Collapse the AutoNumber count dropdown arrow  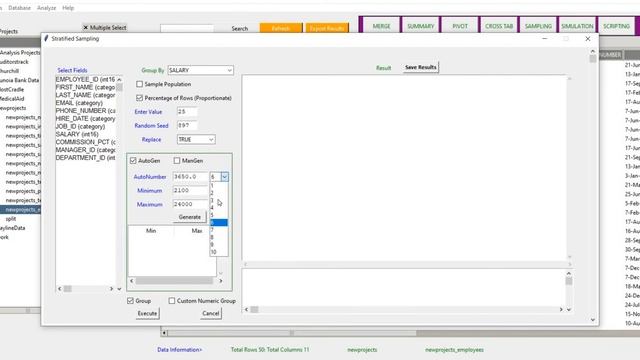[x=224, y=177]
